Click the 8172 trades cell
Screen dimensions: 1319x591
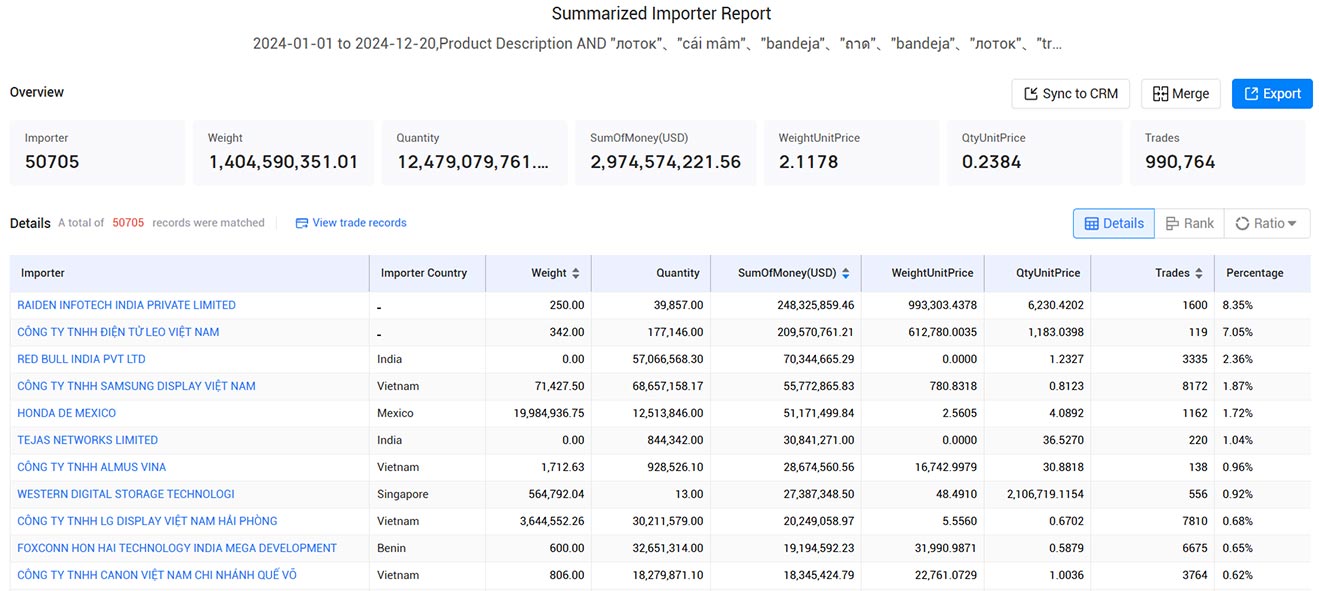tap(1194, 386)
